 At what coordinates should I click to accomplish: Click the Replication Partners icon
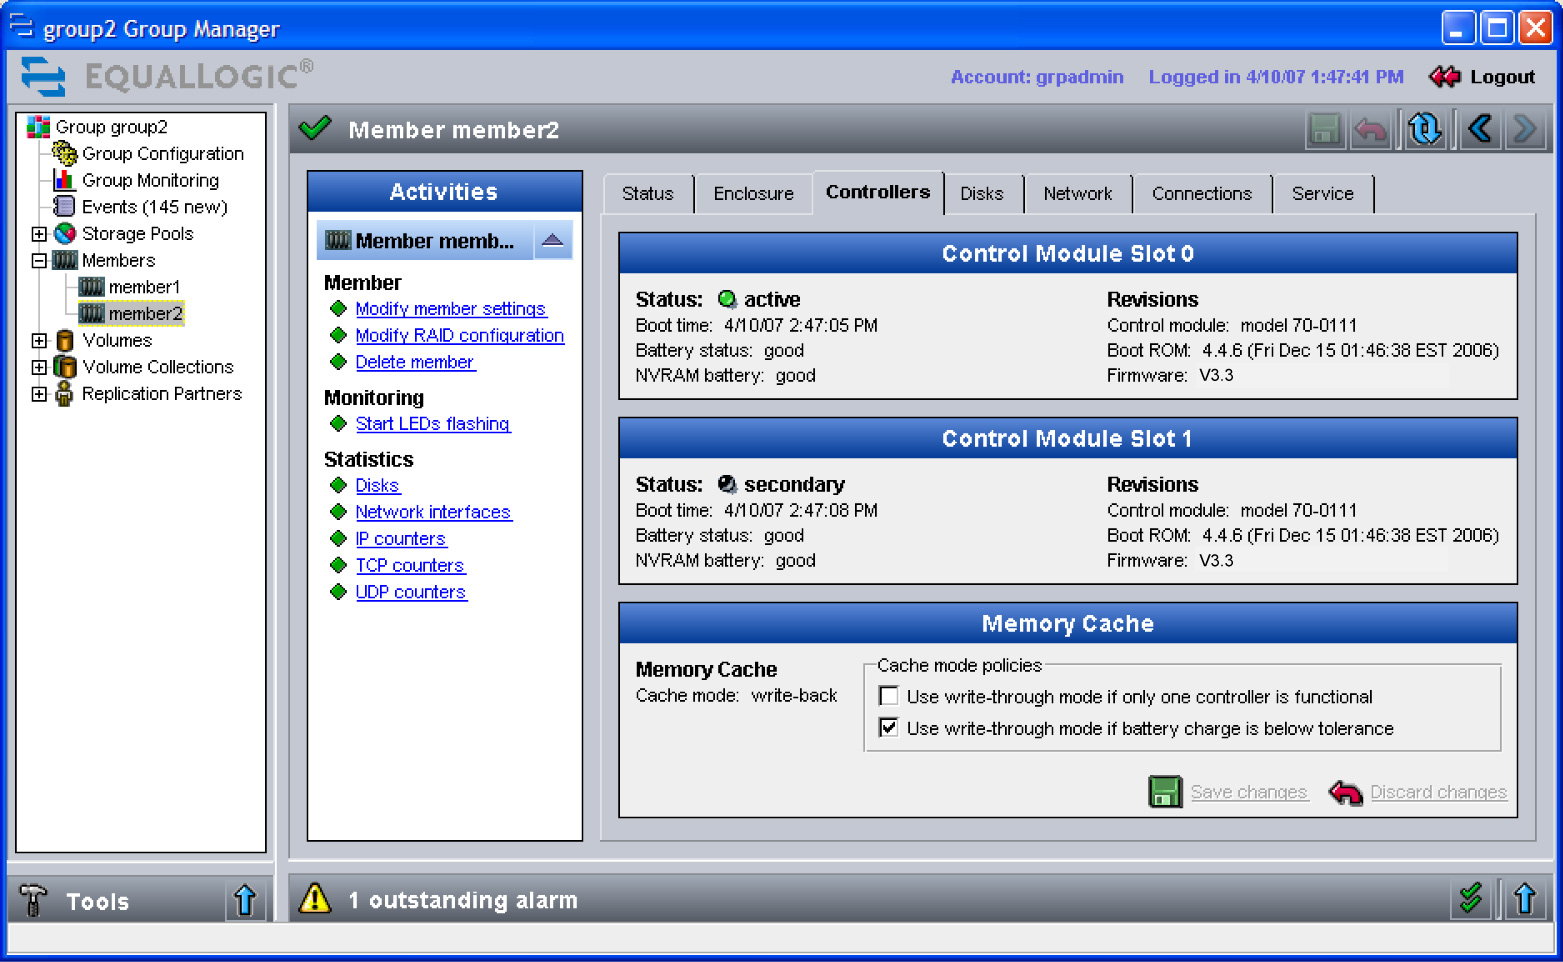click(65, 394)
